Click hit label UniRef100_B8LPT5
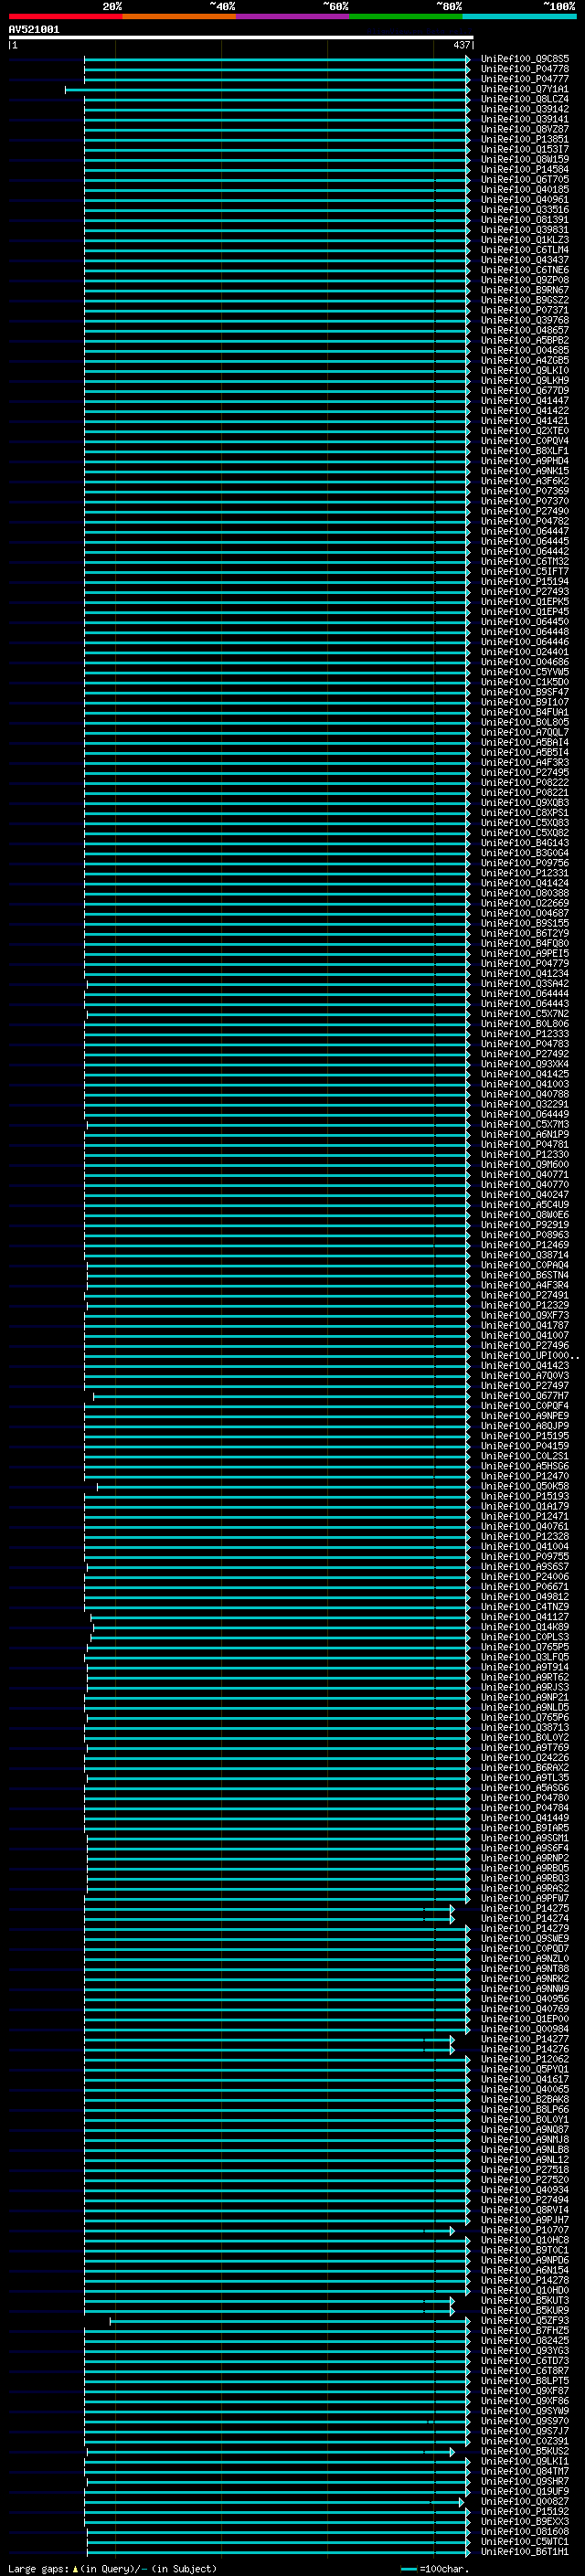Screen dimensions: 585x2576 pyautogui.click(x=525, y=2380)
